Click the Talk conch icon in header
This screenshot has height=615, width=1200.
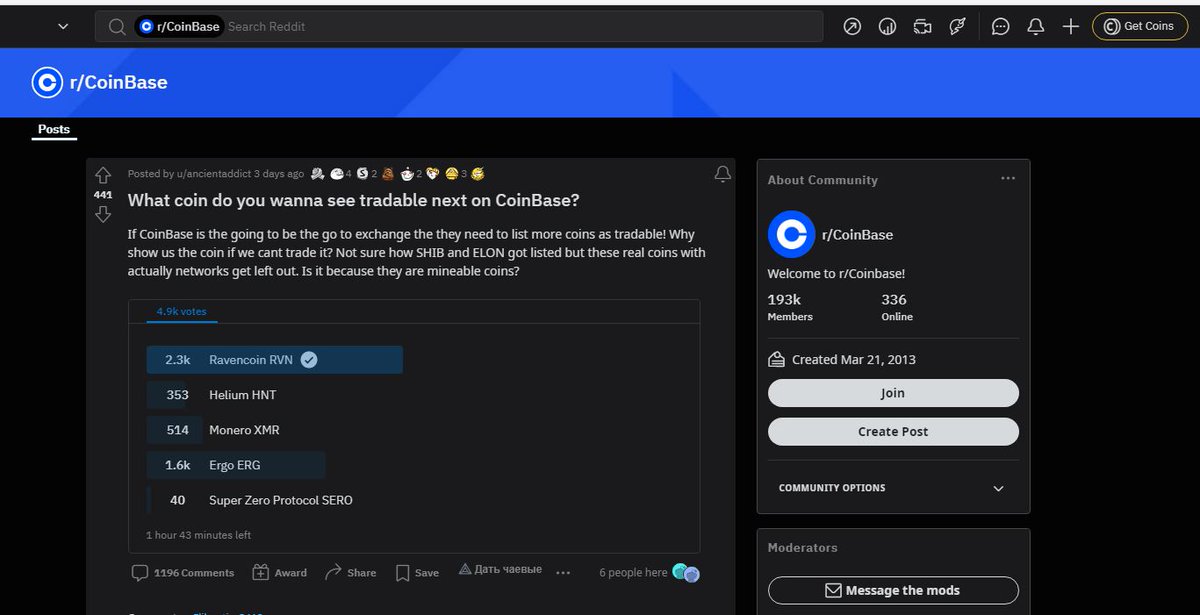[957, 27]
